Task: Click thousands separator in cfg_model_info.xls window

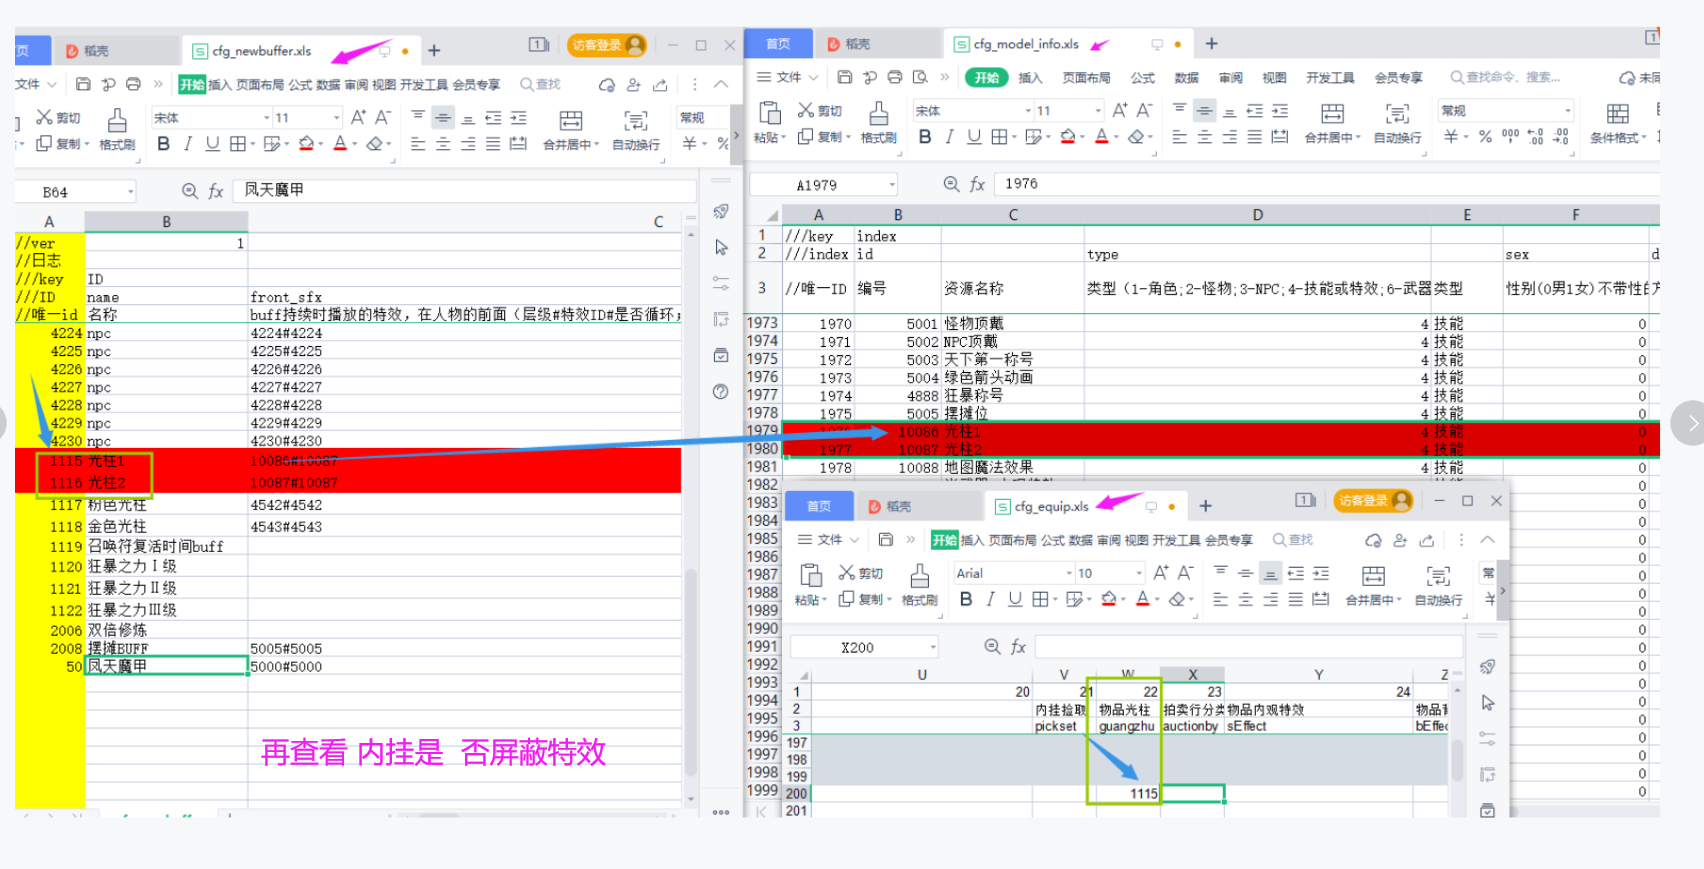Action: [x=1510, y=137]
